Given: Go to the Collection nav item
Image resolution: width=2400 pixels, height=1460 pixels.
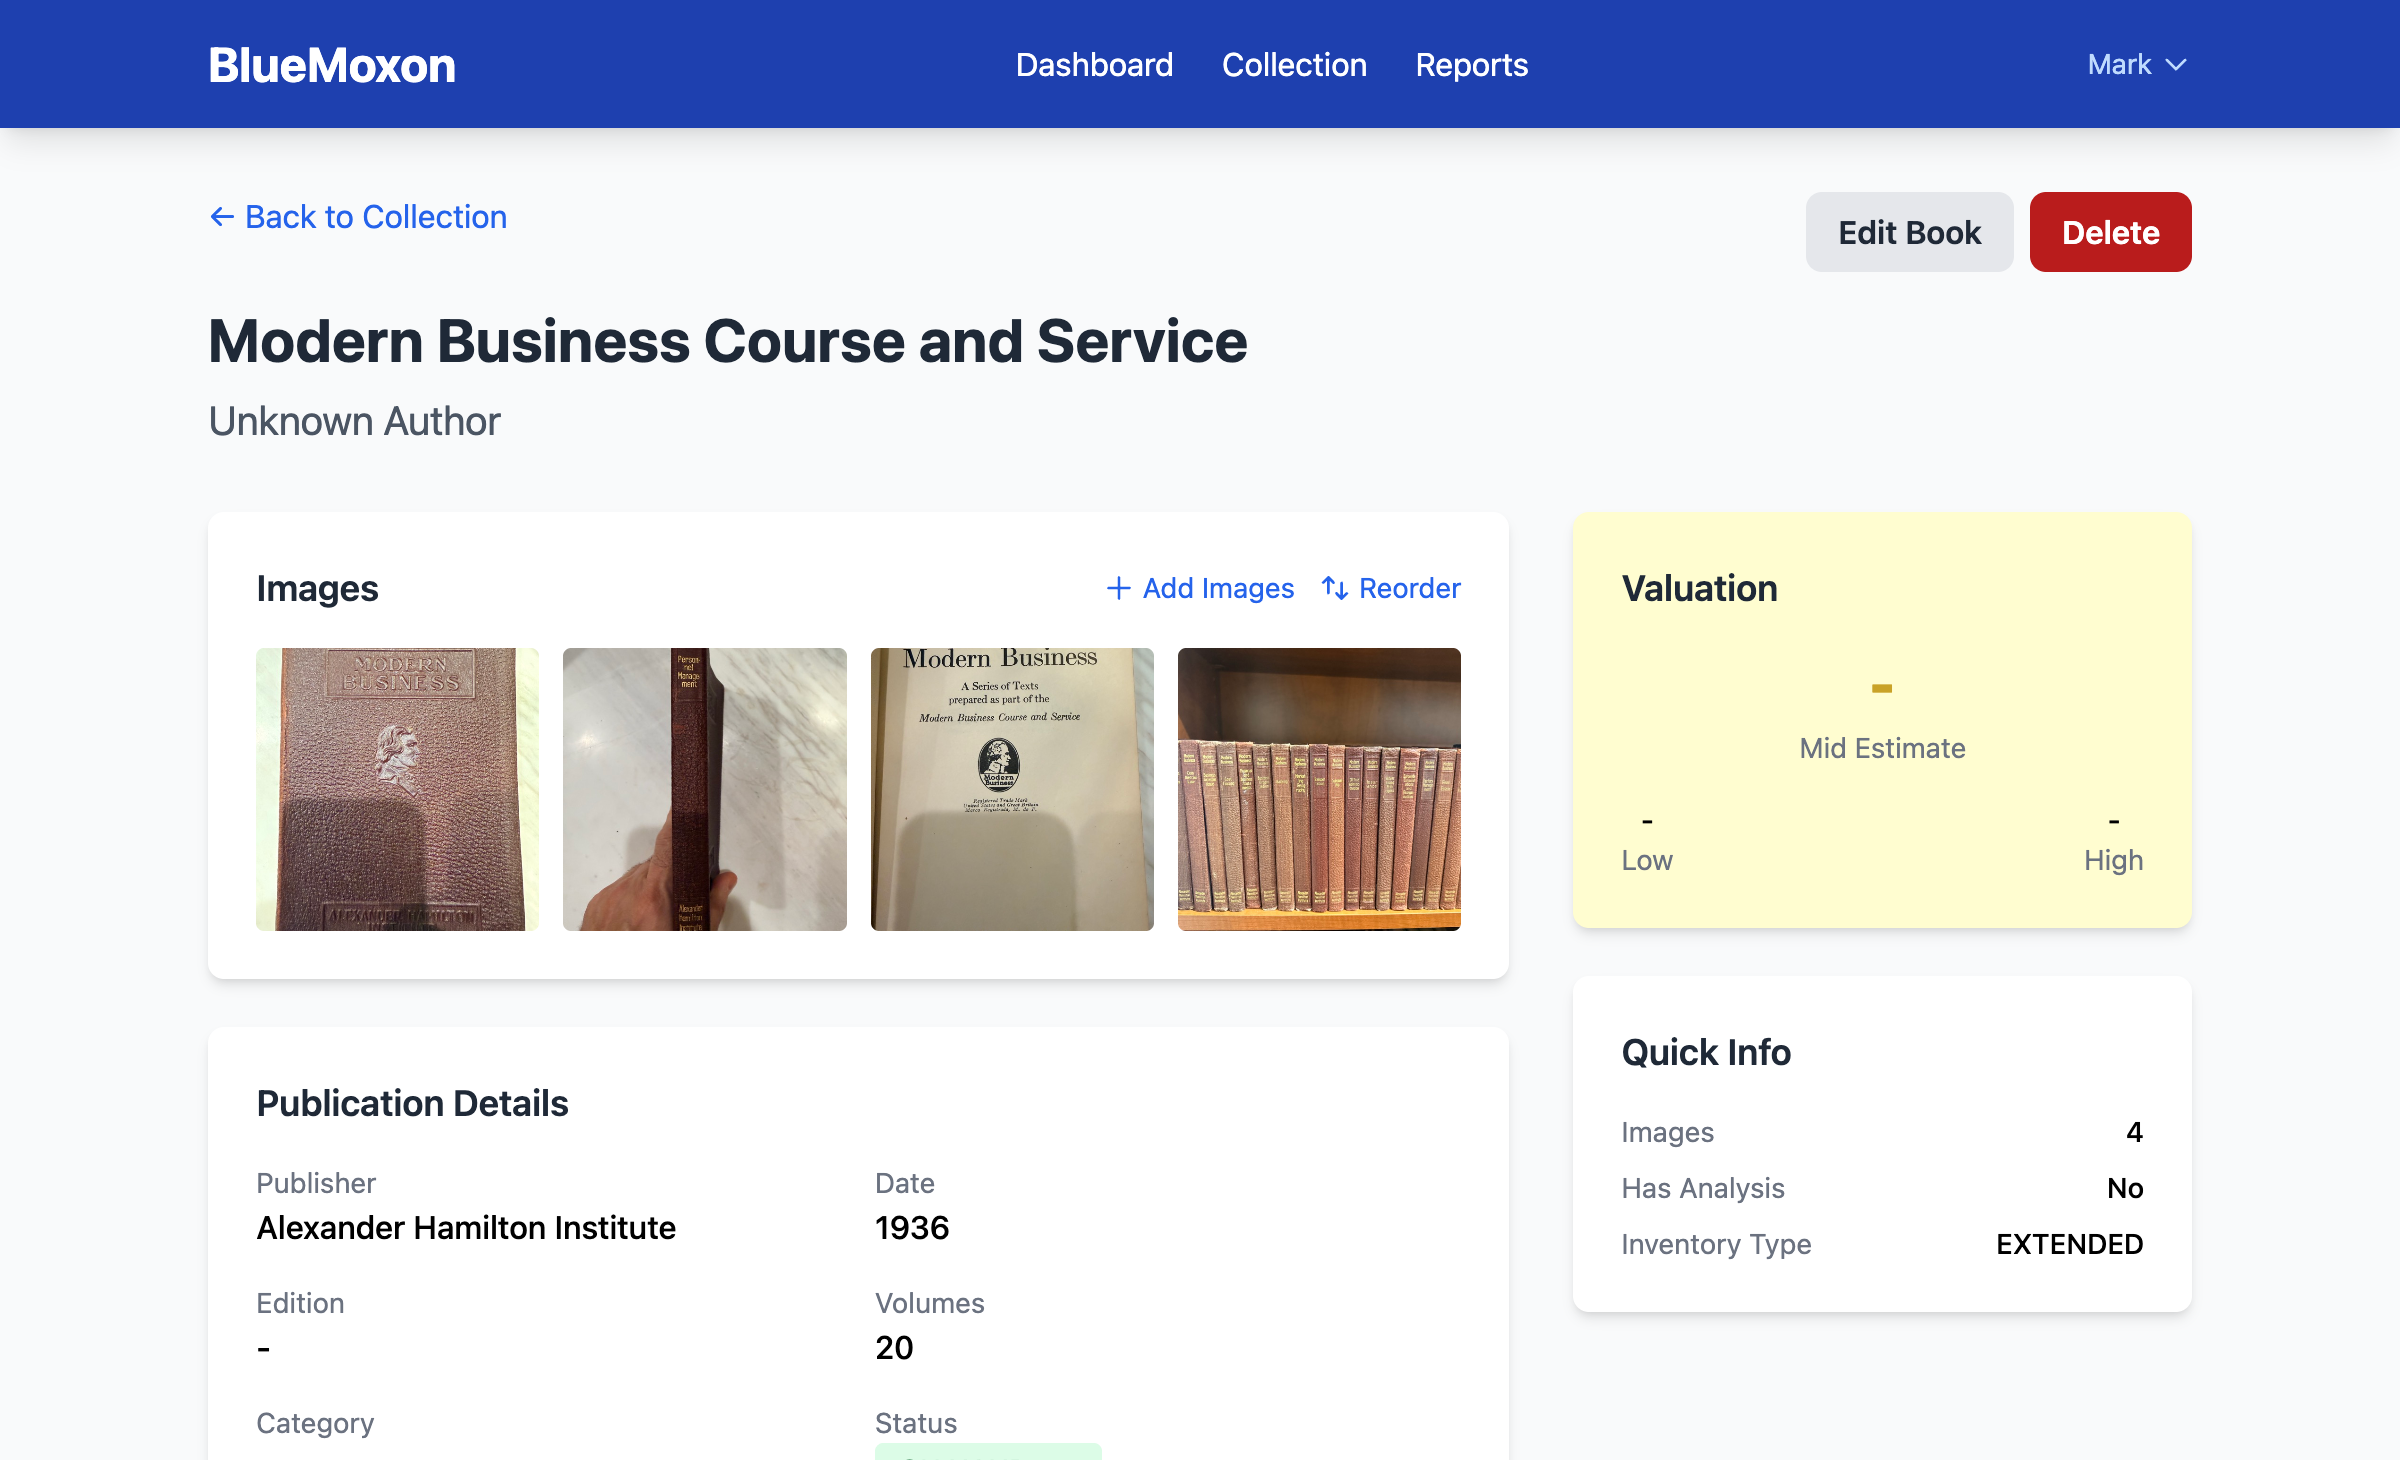Looking at the screenshot, I should pos(1294,65).
